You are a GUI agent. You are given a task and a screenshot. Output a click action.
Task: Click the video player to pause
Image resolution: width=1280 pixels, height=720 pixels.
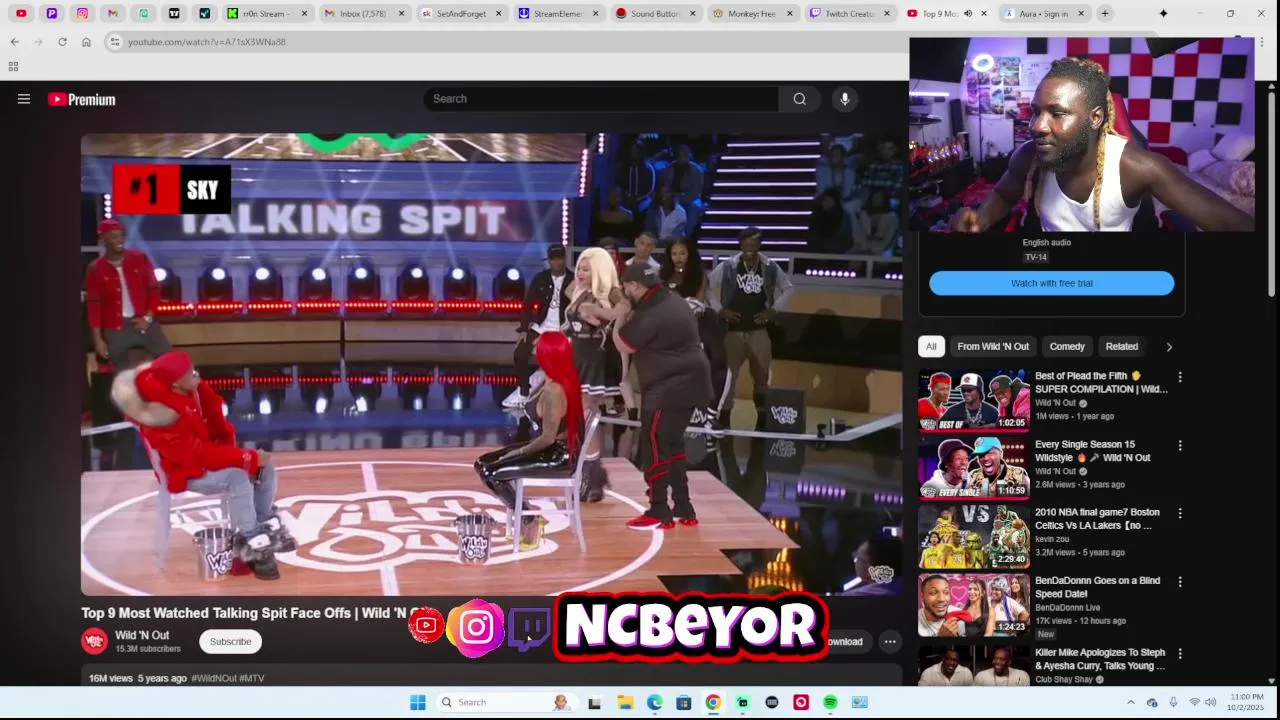[x=491, y=364]
